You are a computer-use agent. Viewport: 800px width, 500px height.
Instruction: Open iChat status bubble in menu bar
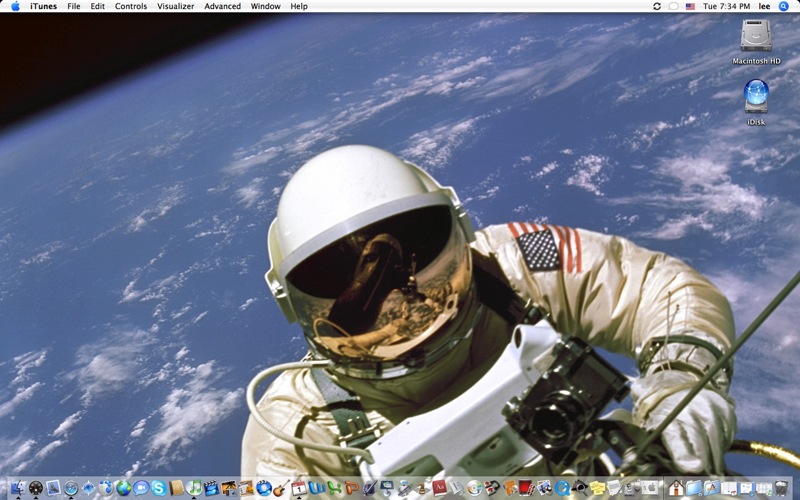[673, 6]
